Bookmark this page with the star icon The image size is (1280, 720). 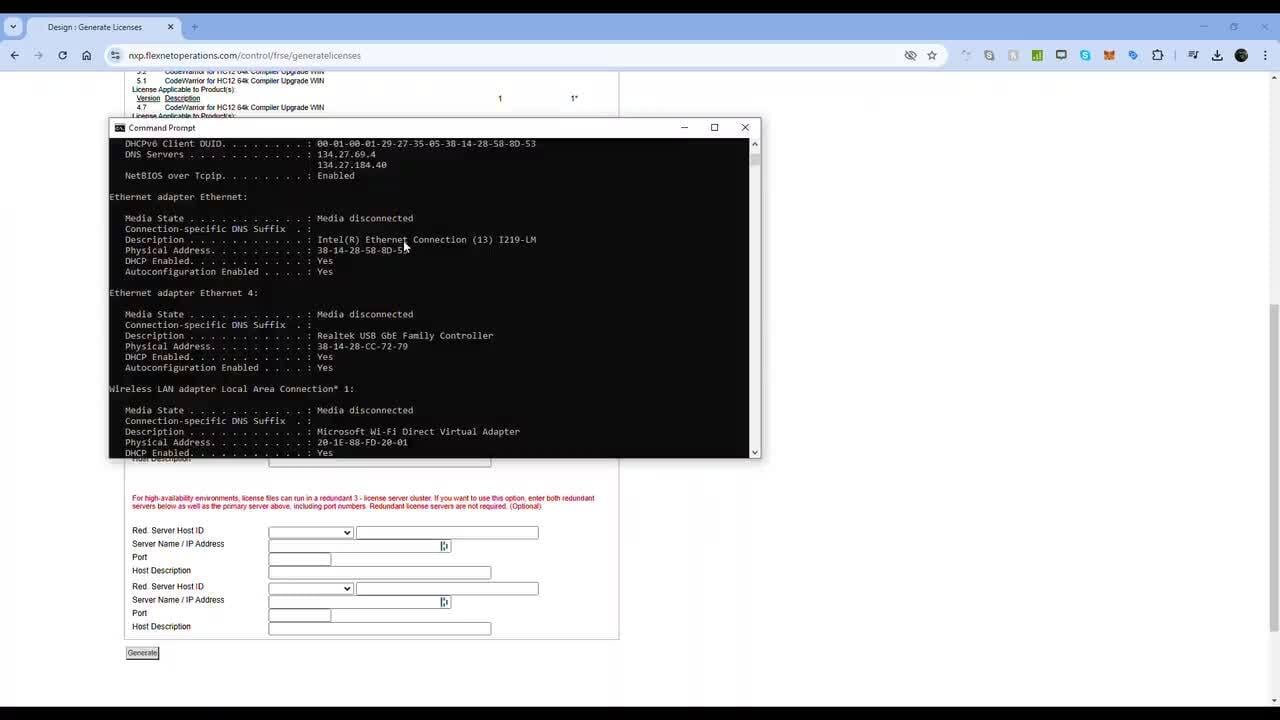932,56
